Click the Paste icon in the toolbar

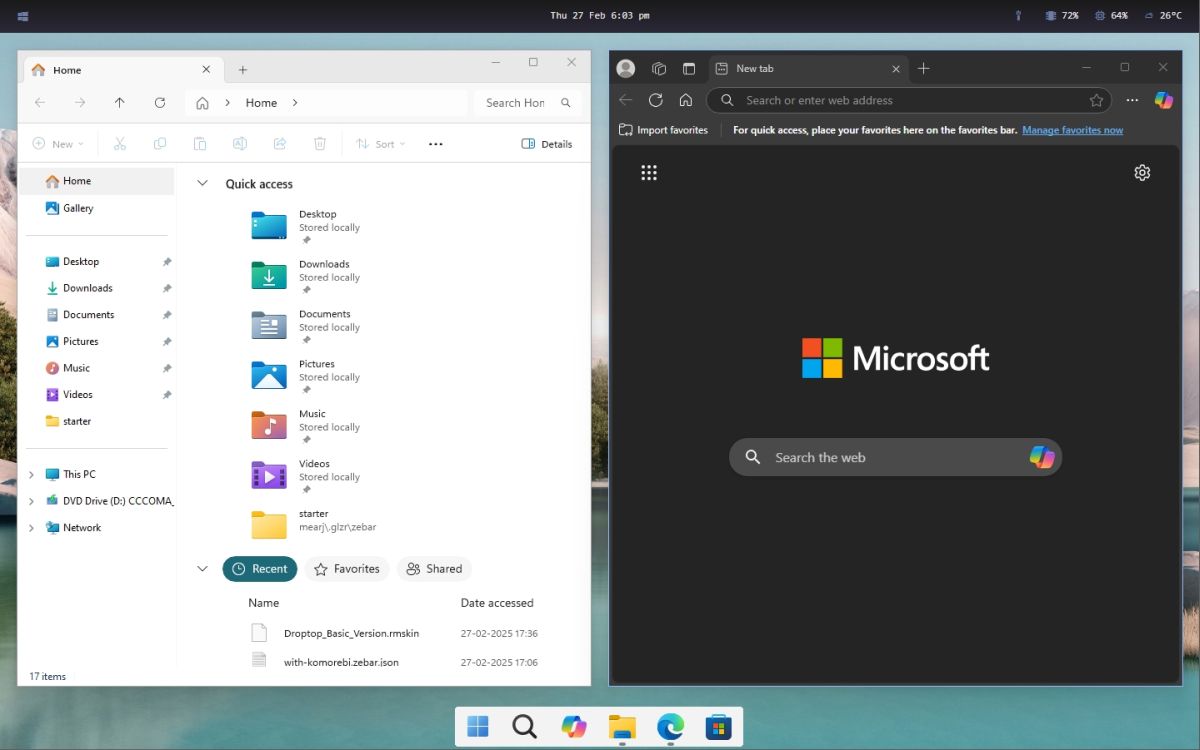click(x=200, y=143)
